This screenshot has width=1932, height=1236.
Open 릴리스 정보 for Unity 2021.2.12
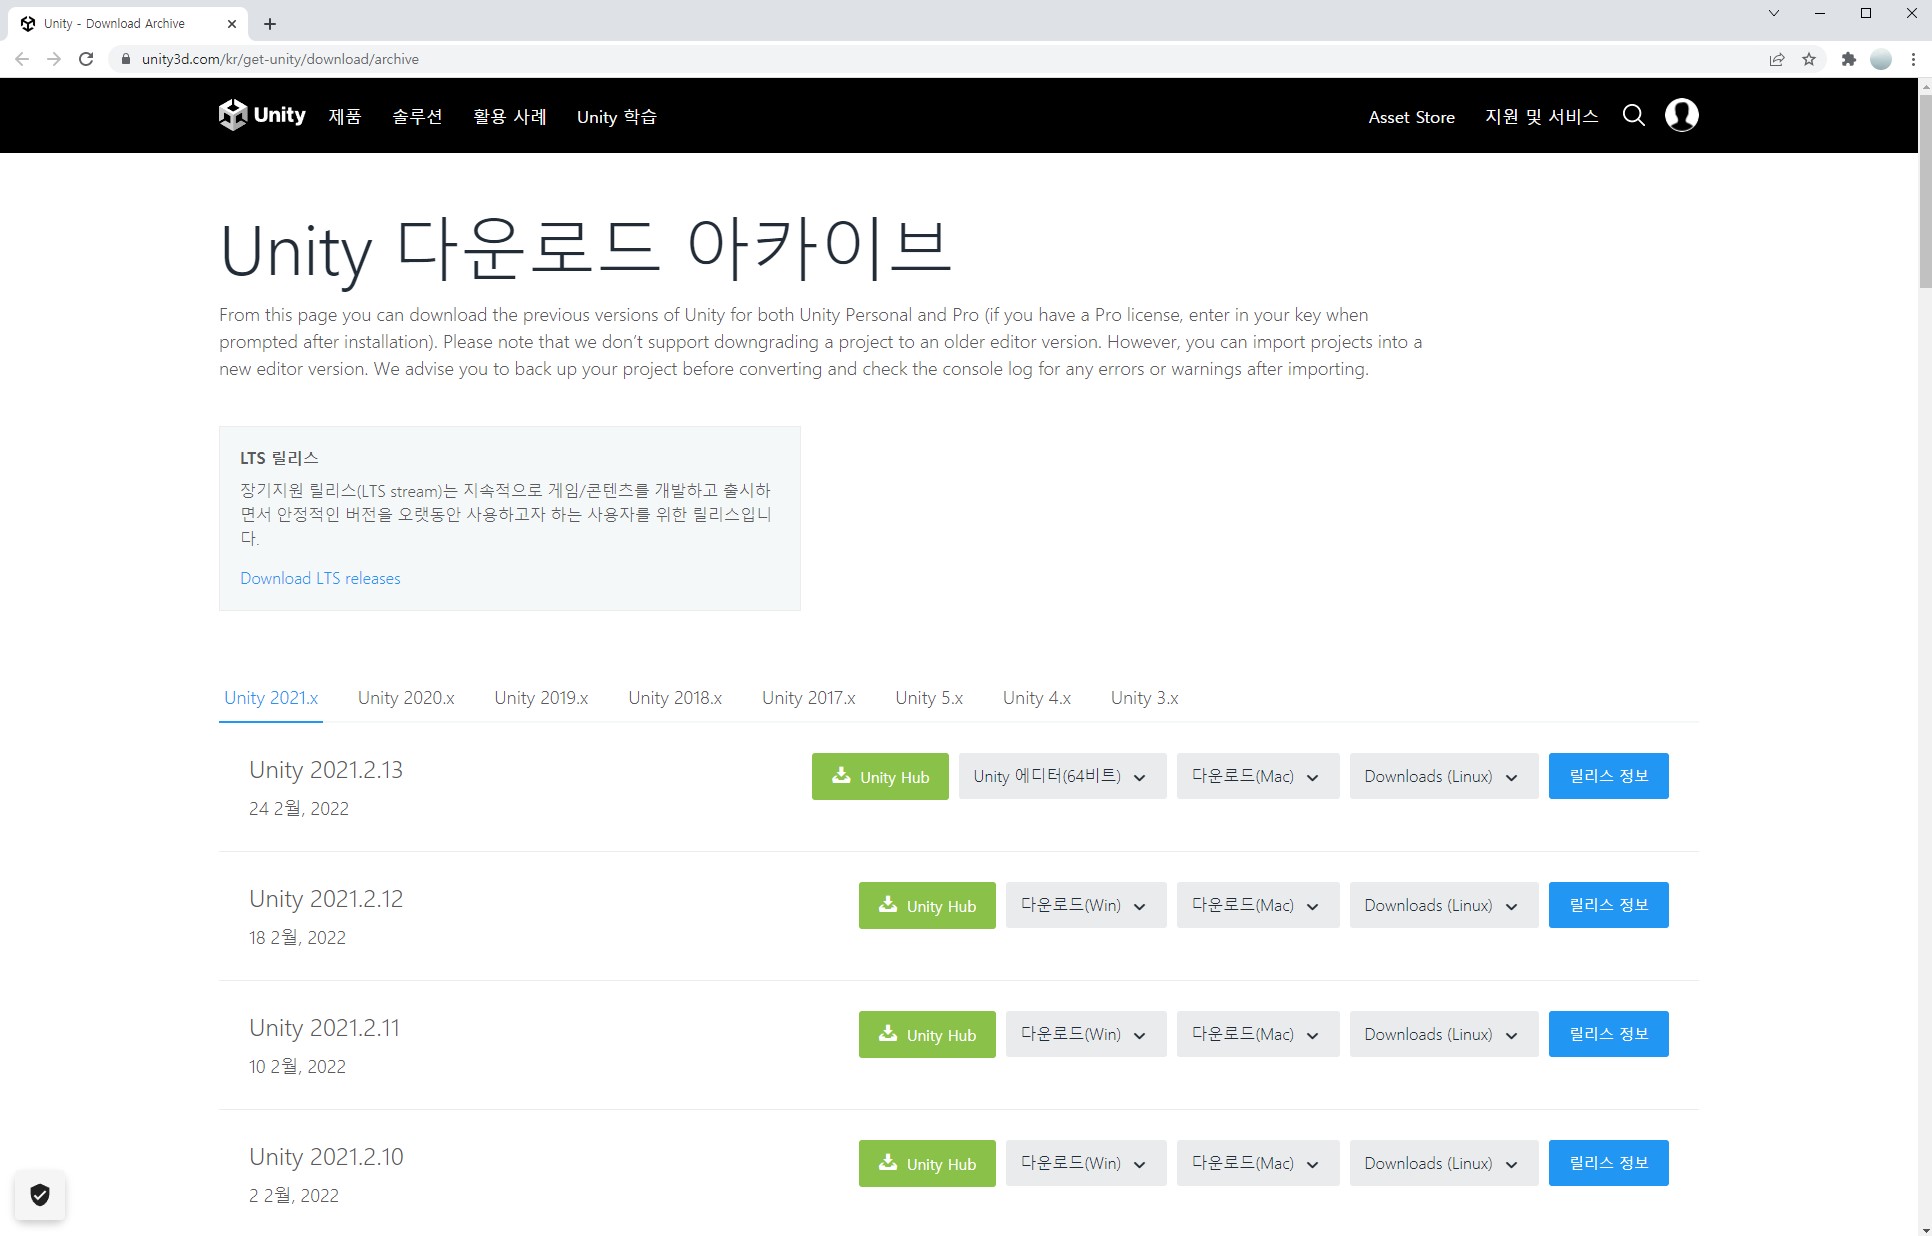point(1608,905)
